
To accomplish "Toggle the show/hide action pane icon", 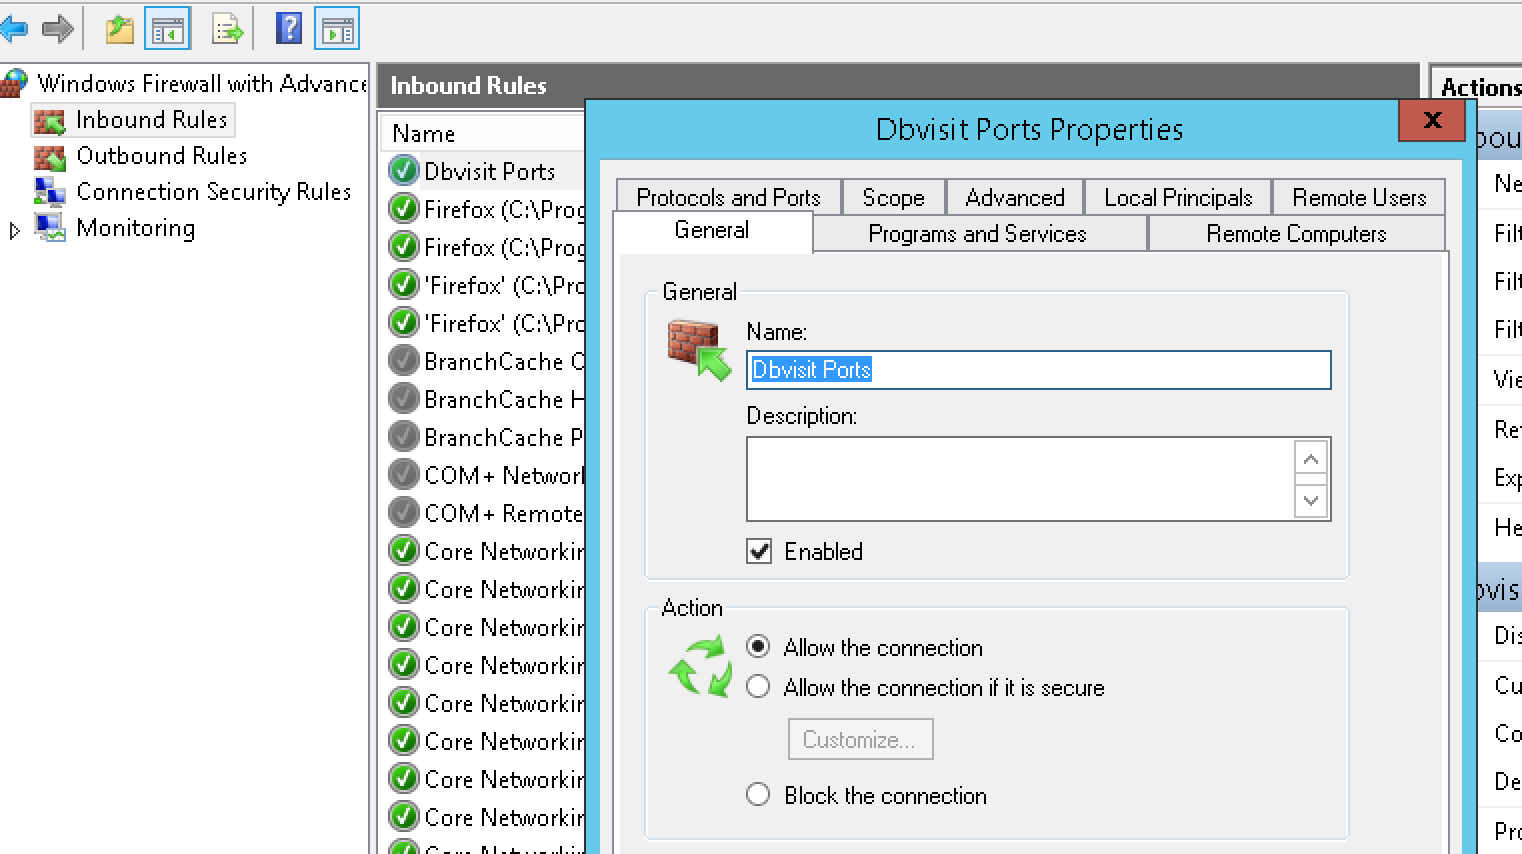I will point(337,29).
